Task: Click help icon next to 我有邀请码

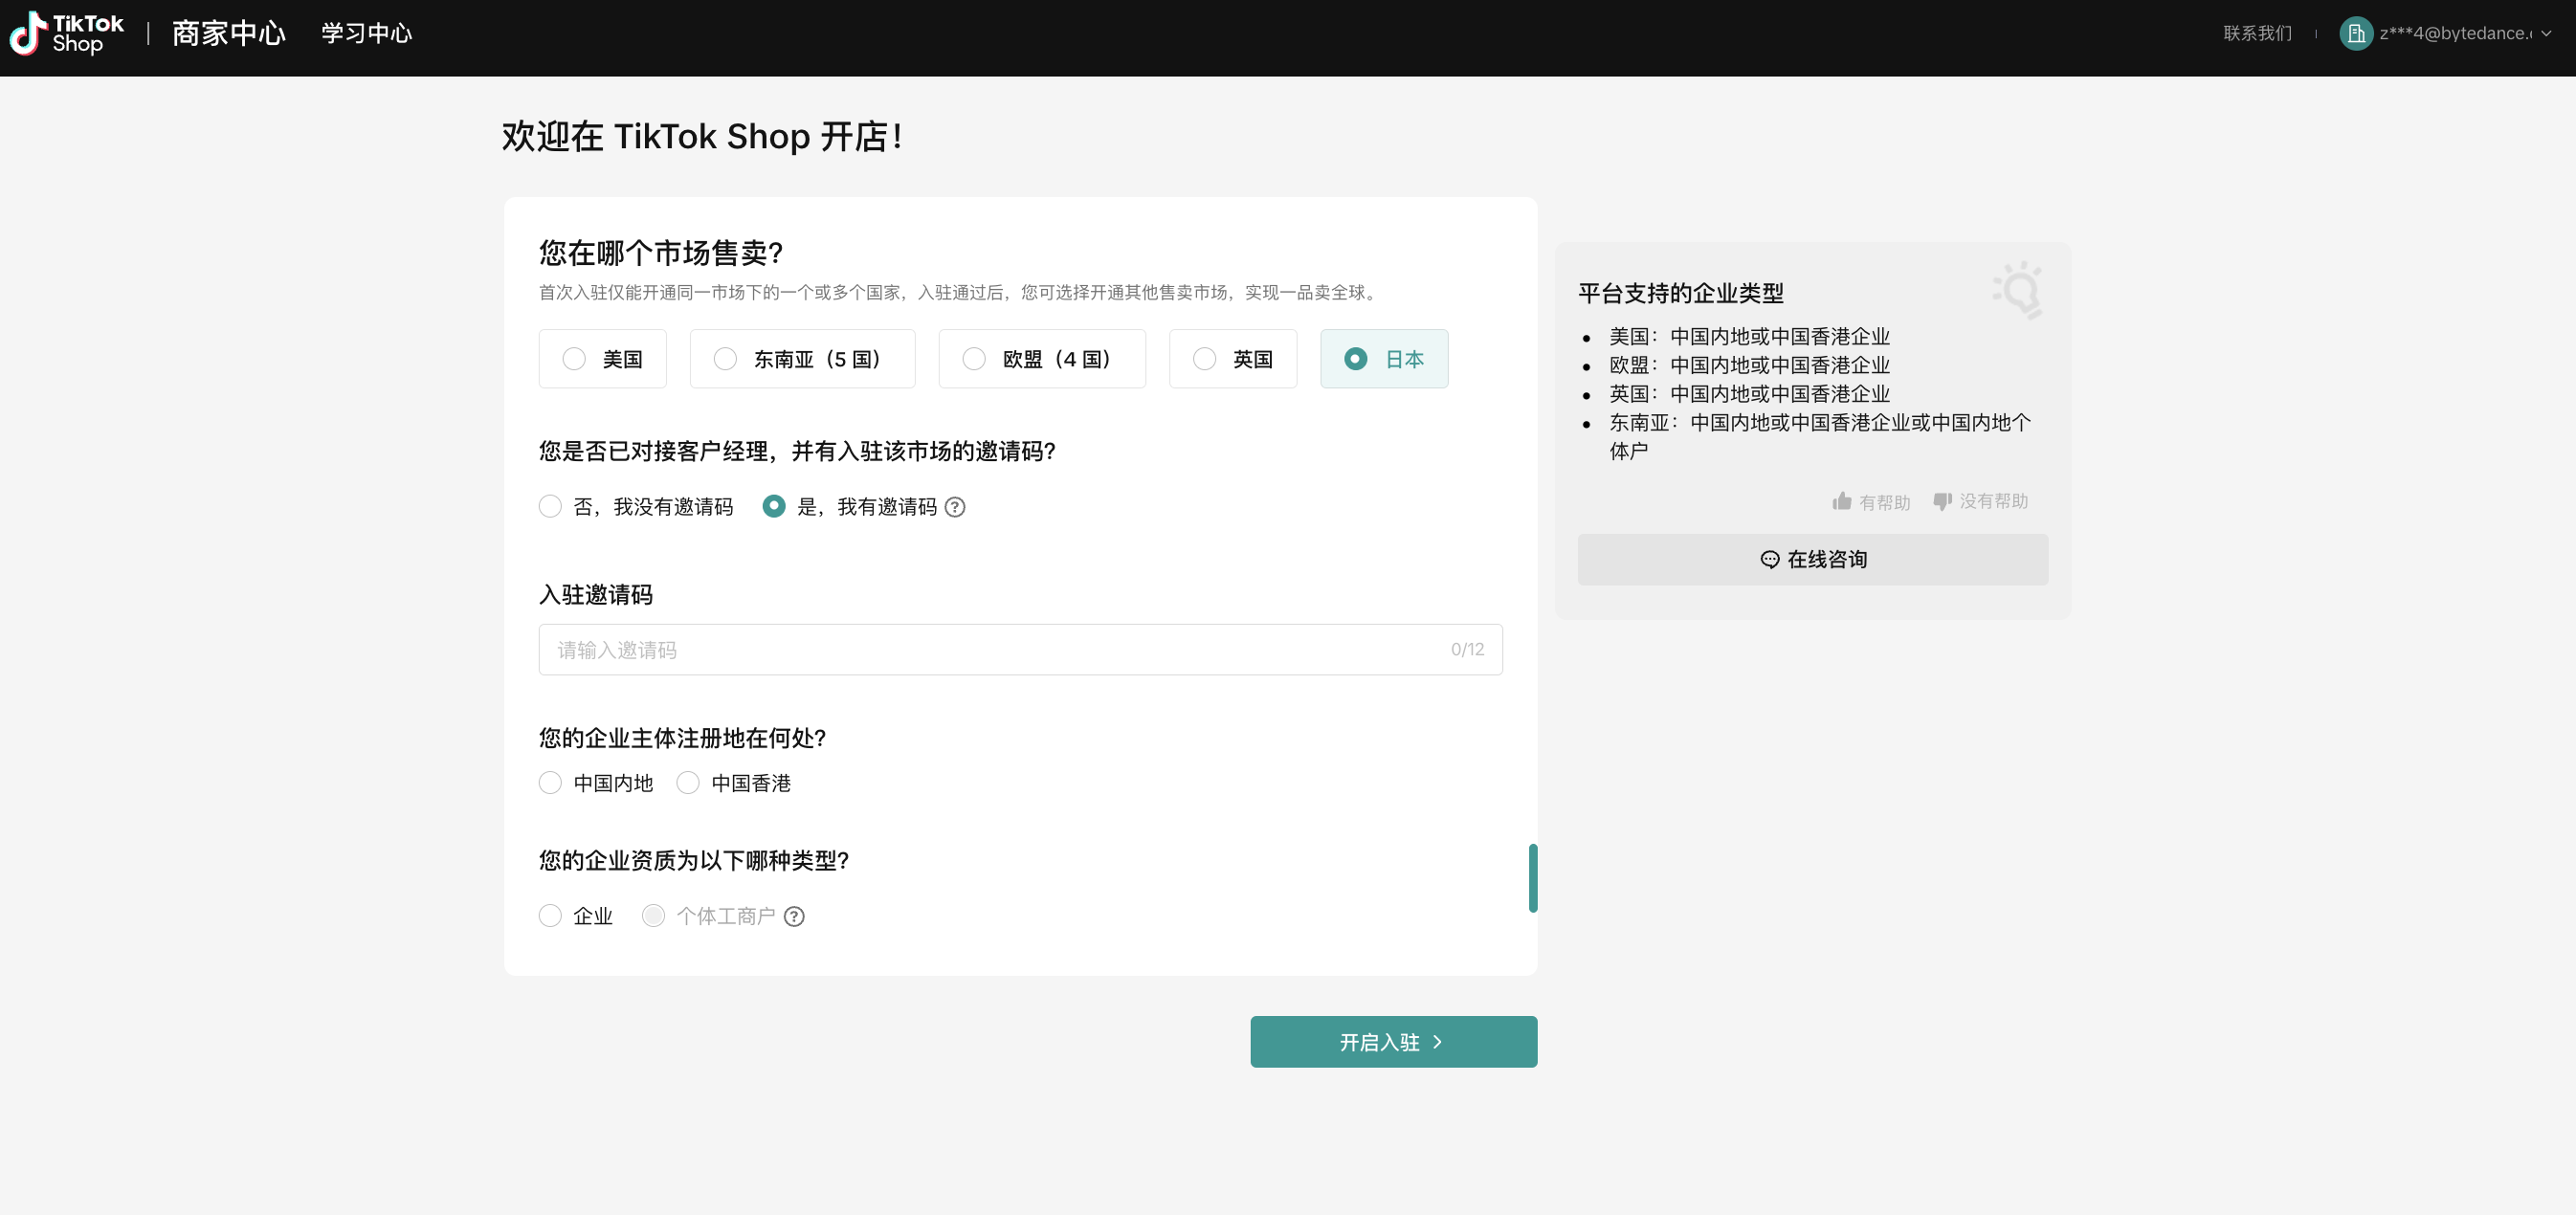Action: click(x=955, y=507)
